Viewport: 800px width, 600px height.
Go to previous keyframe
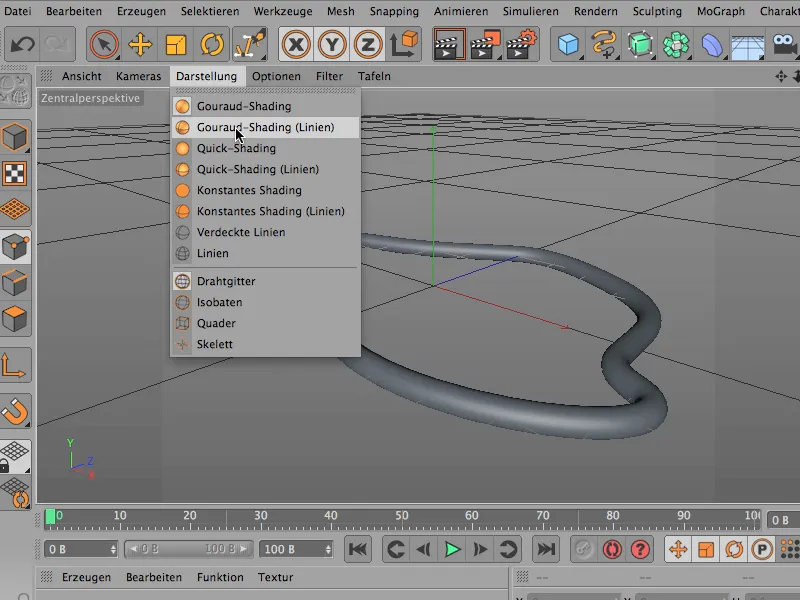tap(395, 549)
